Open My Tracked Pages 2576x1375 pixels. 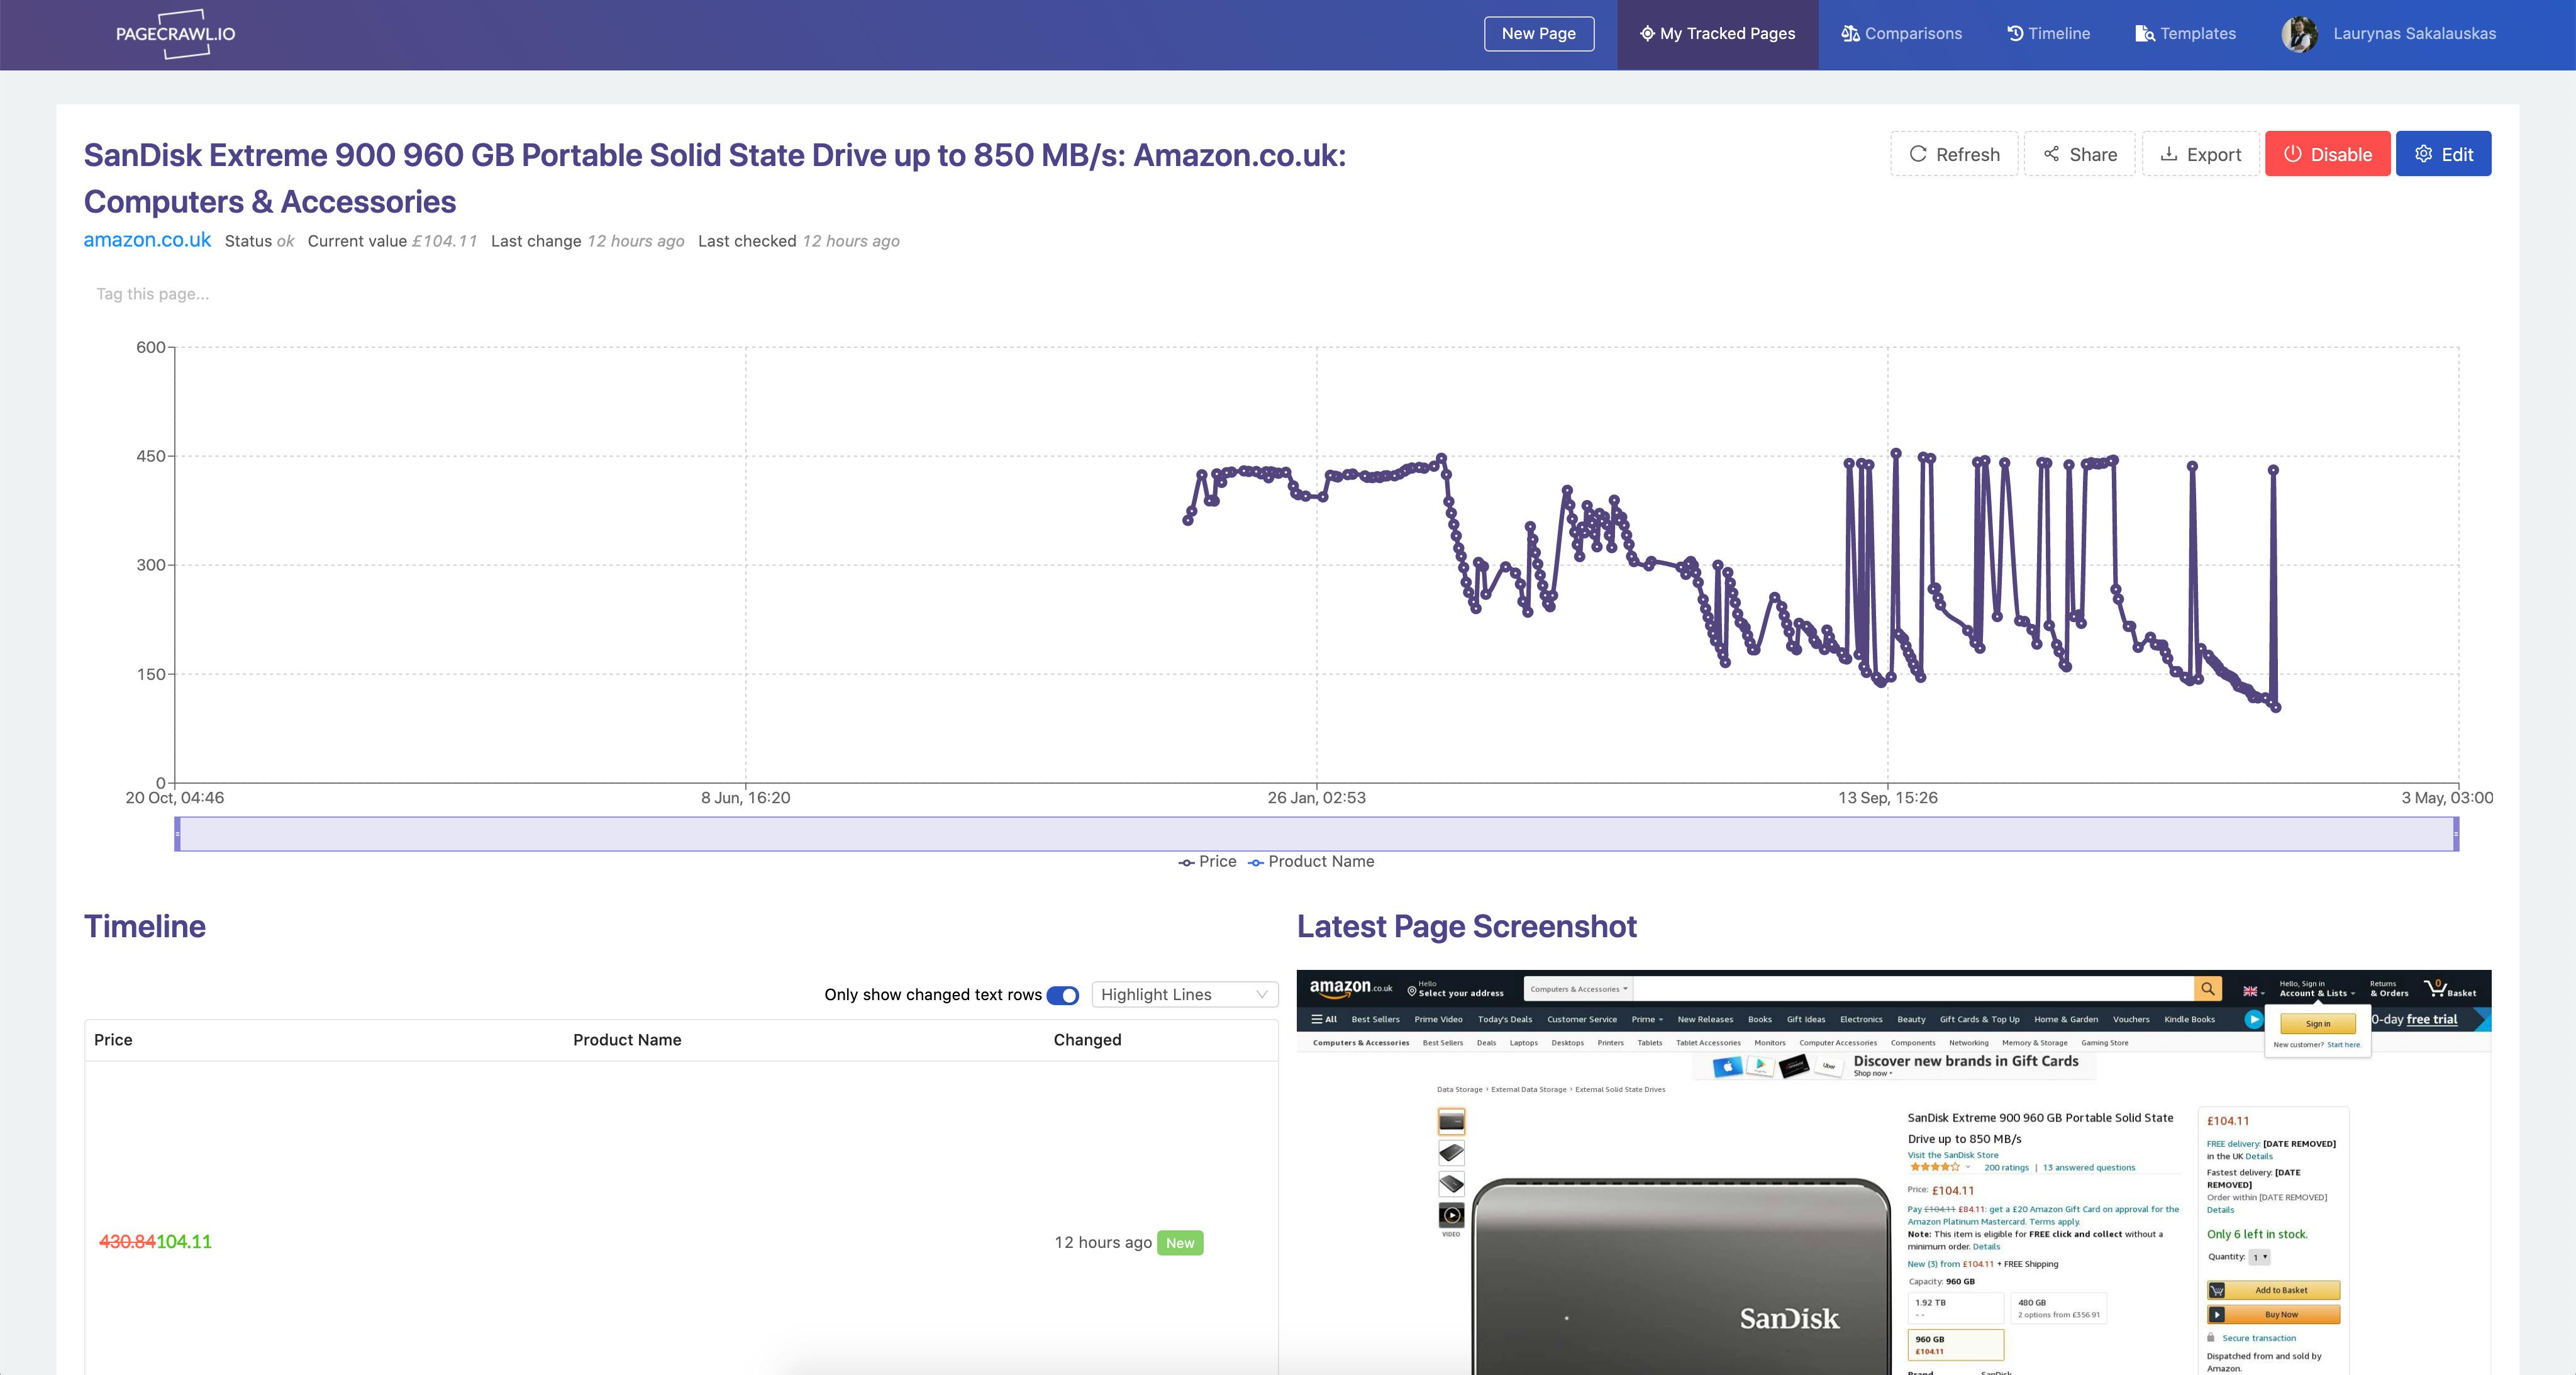tap(1717, 34)
